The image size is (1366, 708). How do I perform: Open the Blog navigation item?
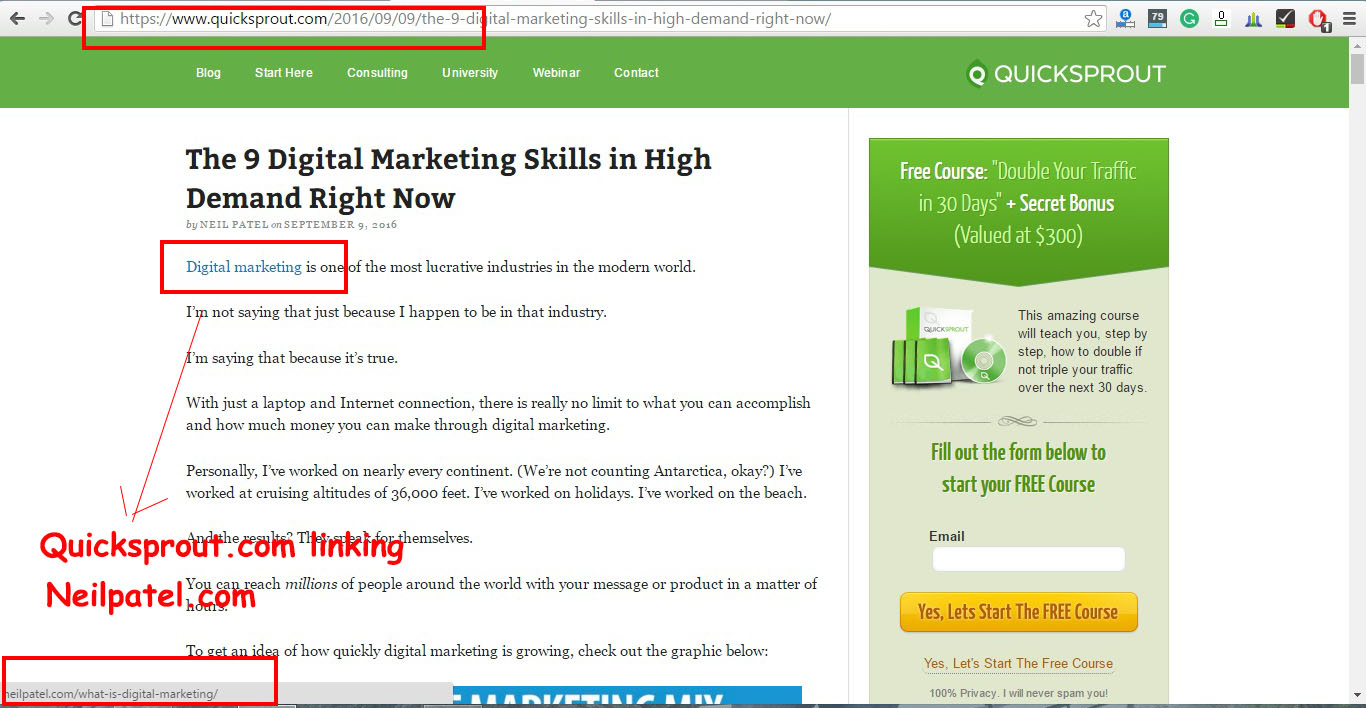(x=208, y=73)
